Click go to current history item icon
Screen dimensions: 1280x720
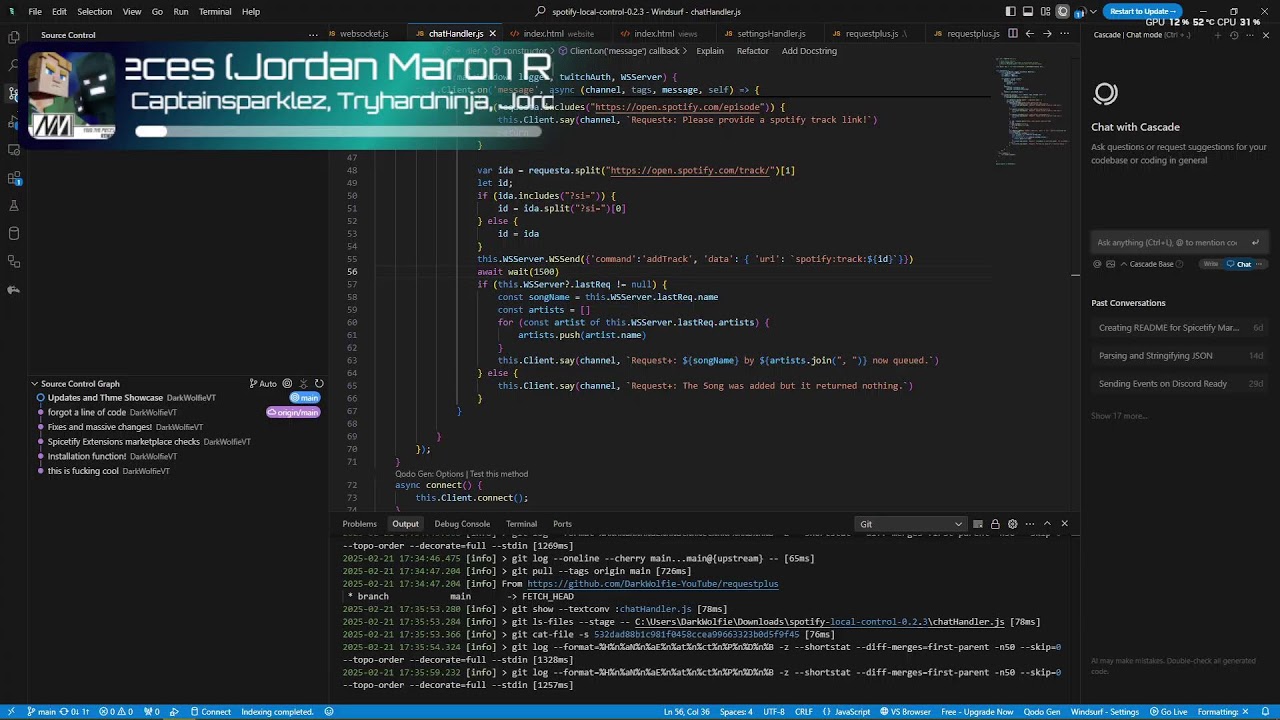(287, 384)
